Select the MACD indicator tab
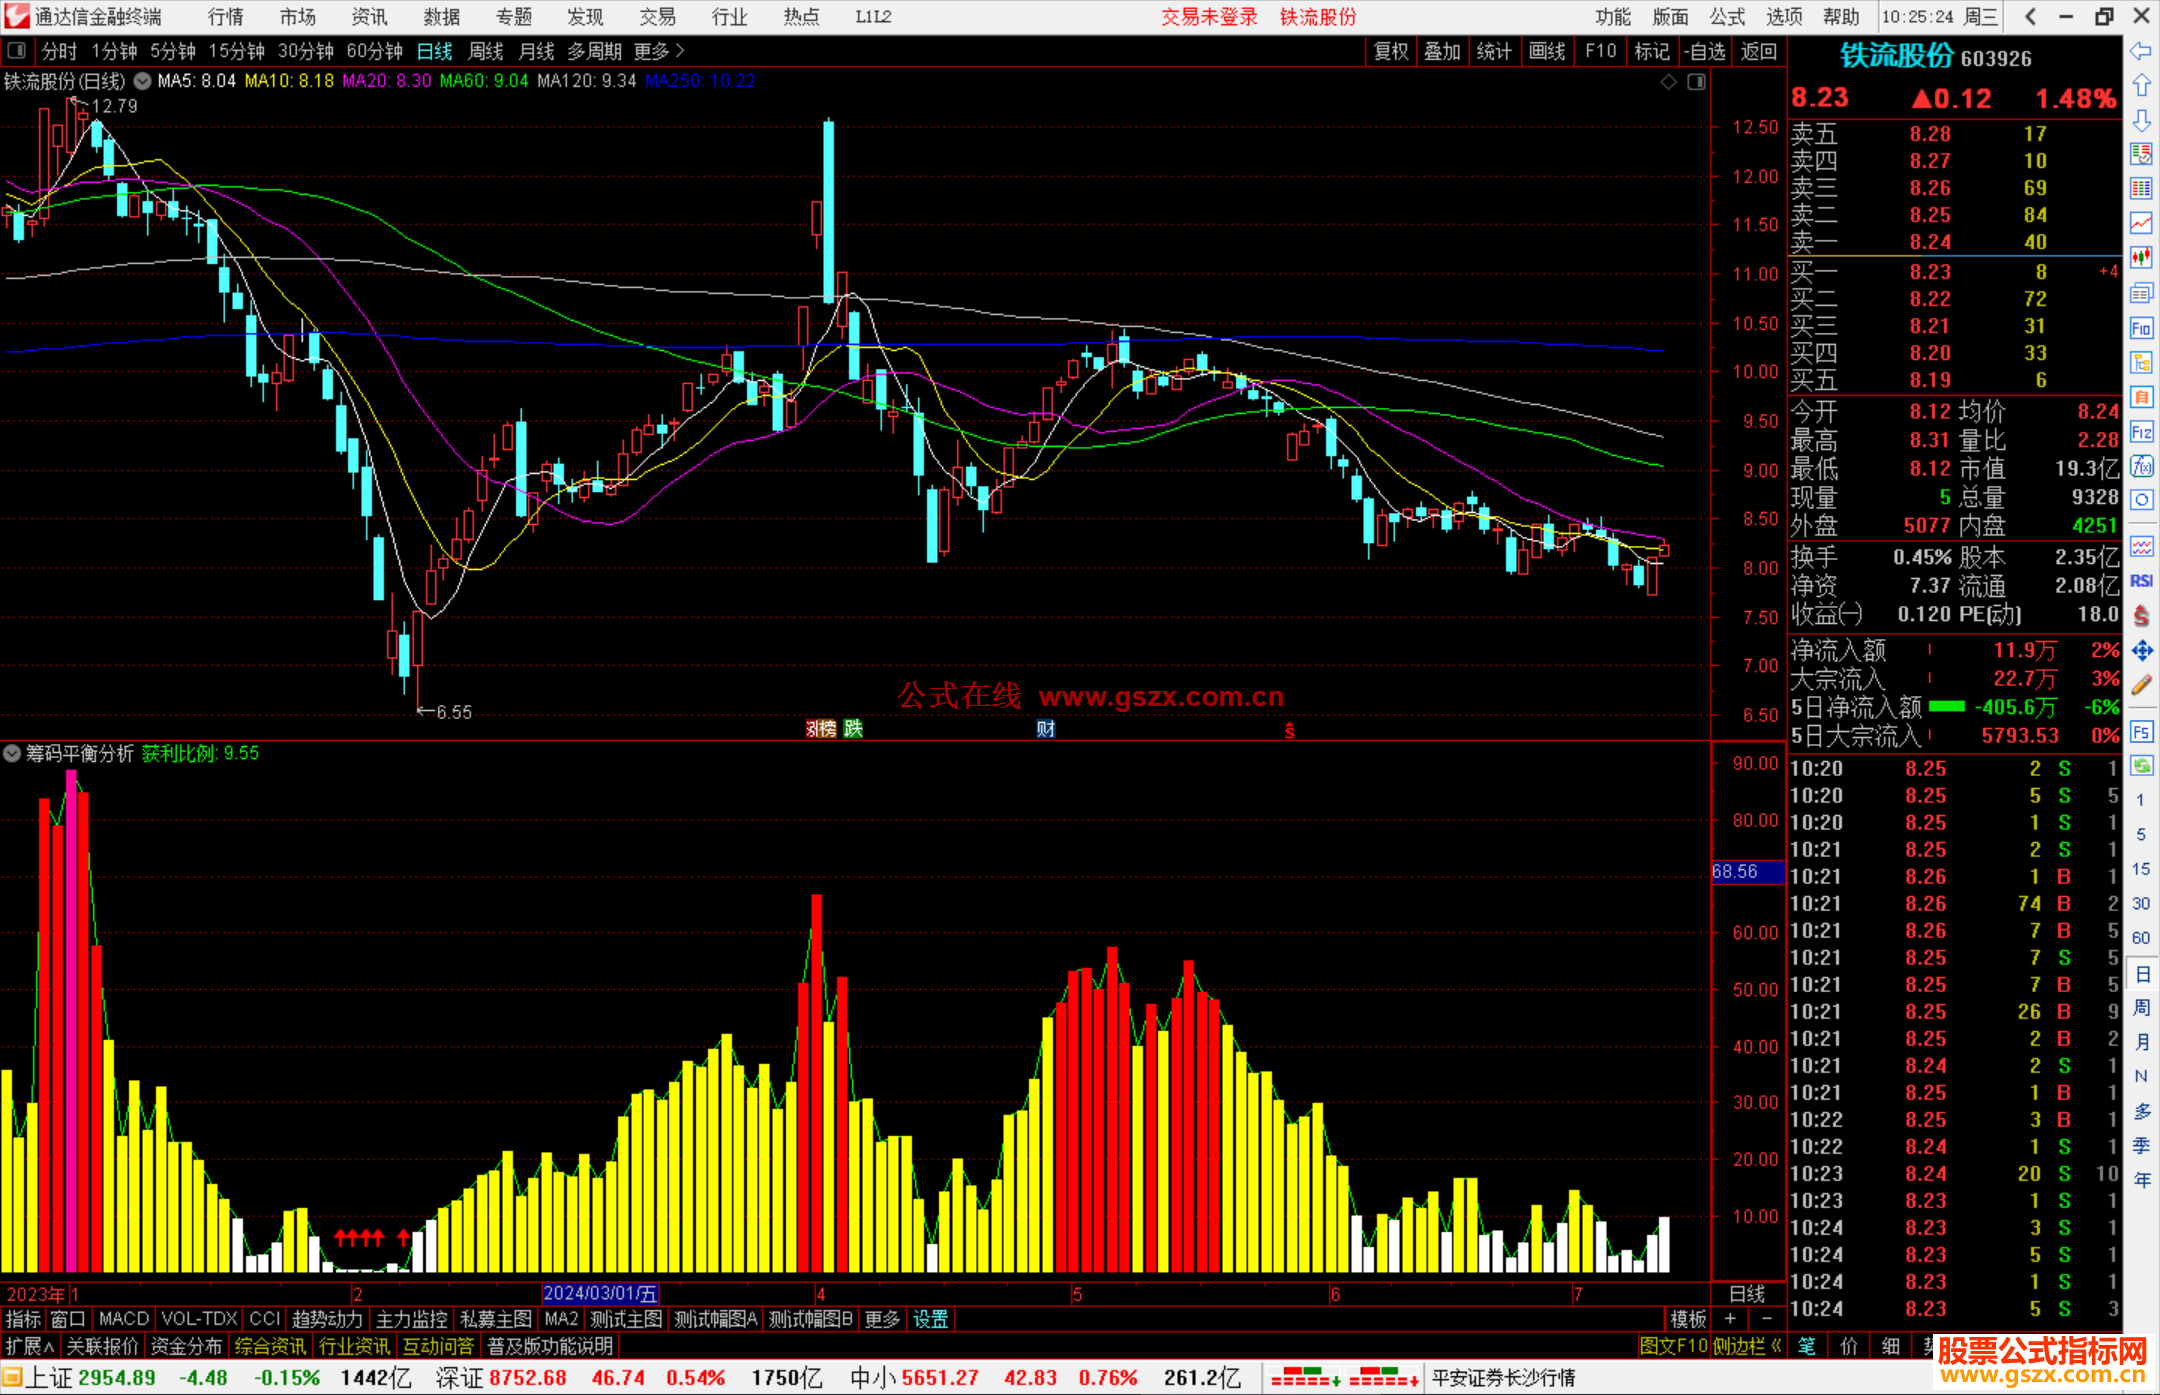Screen dimensions: 2160x1395 tap(123, 1319)
